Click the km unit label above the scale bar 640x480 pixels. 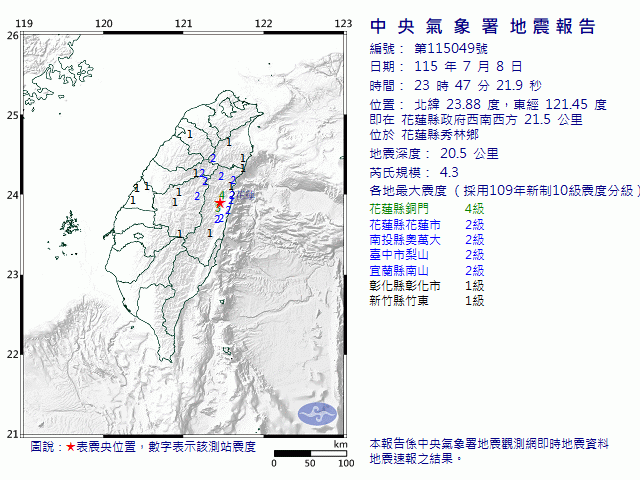pyautogui.click(x=340, y=444)
